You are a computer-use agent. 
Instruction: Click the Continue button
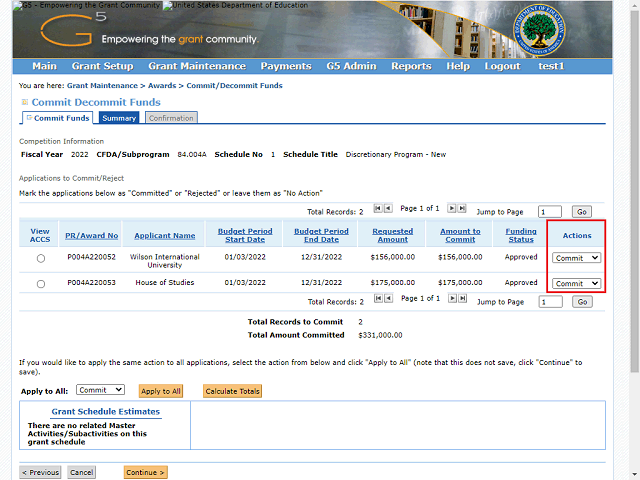(145, 472)
